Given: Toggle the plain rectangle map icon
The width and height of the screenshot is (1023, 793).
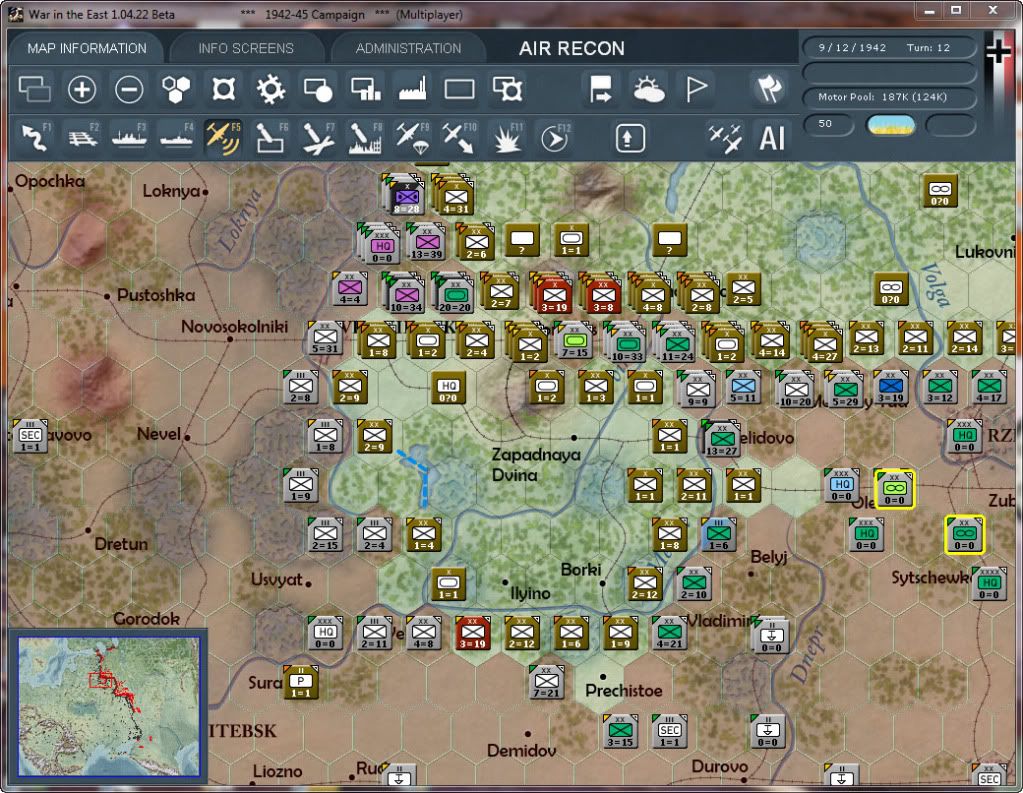Looking at the screenshot, I should pyautogui.click(x=459, y=89).
